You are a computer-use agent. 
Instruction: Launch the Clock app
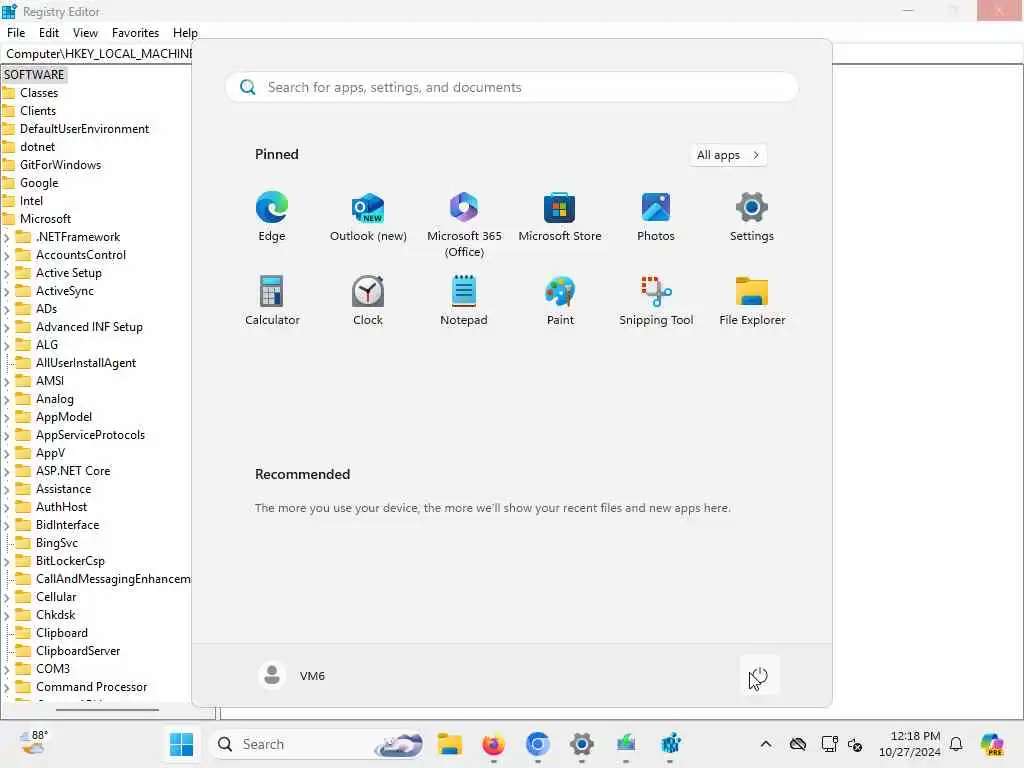click(368, 300)
